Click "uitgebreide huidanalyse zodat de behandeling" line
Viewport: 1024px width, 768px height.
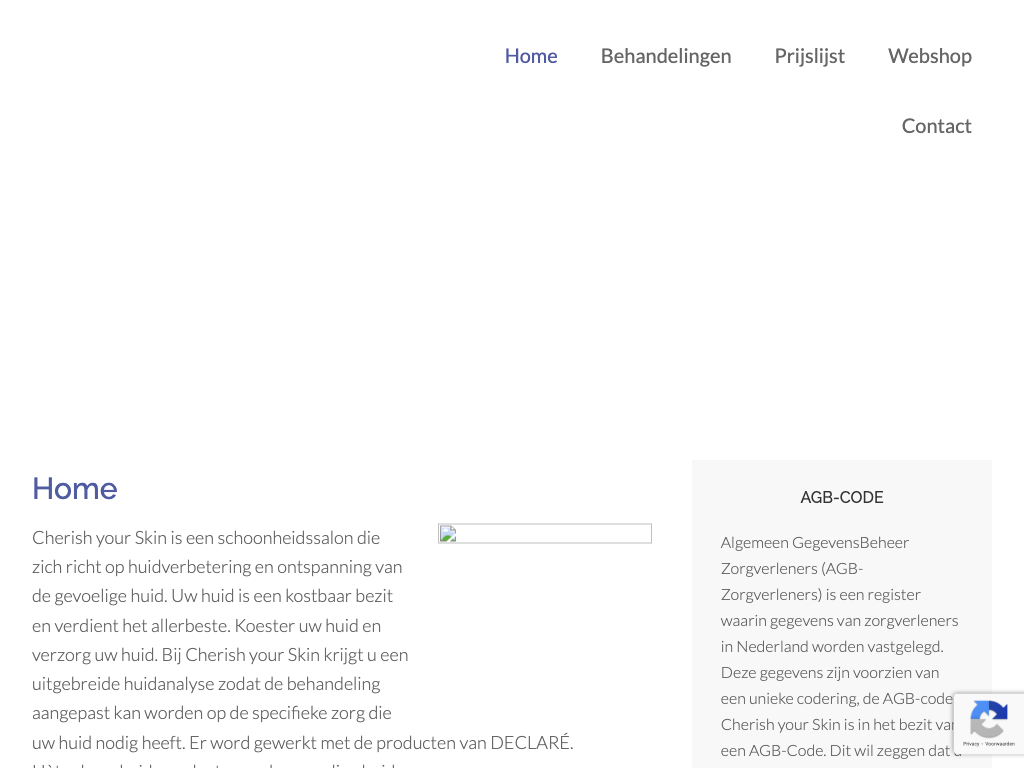(206, 684)
